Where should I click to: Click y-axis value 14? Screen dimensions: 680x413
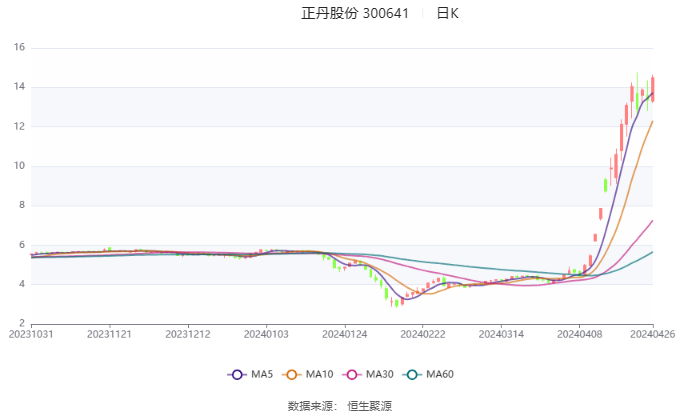click(x=19, y=87)
